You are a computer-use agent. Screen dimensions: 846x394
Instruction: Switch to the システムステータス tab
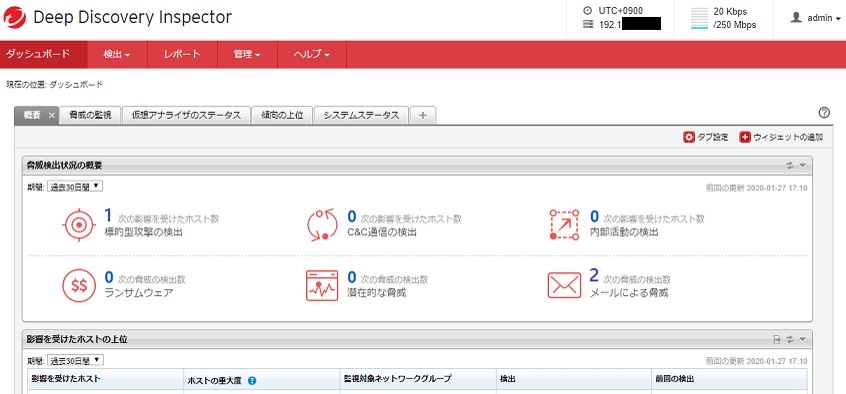coord(361,116)
